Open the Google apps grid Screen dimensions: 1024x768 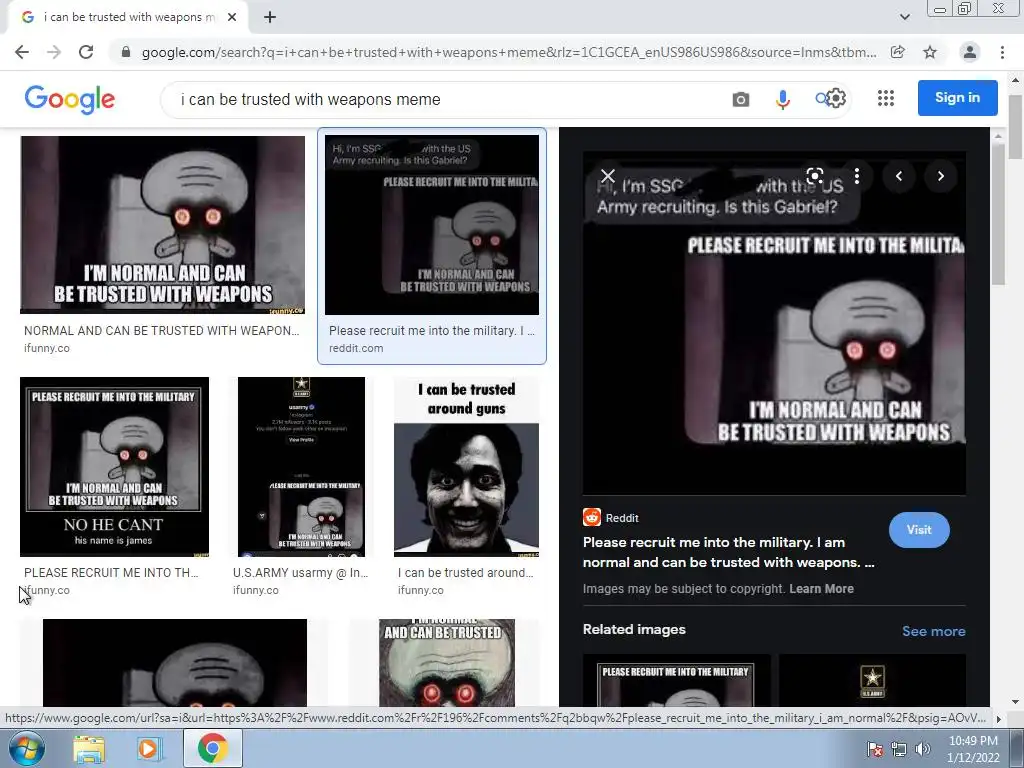[886, 98]
